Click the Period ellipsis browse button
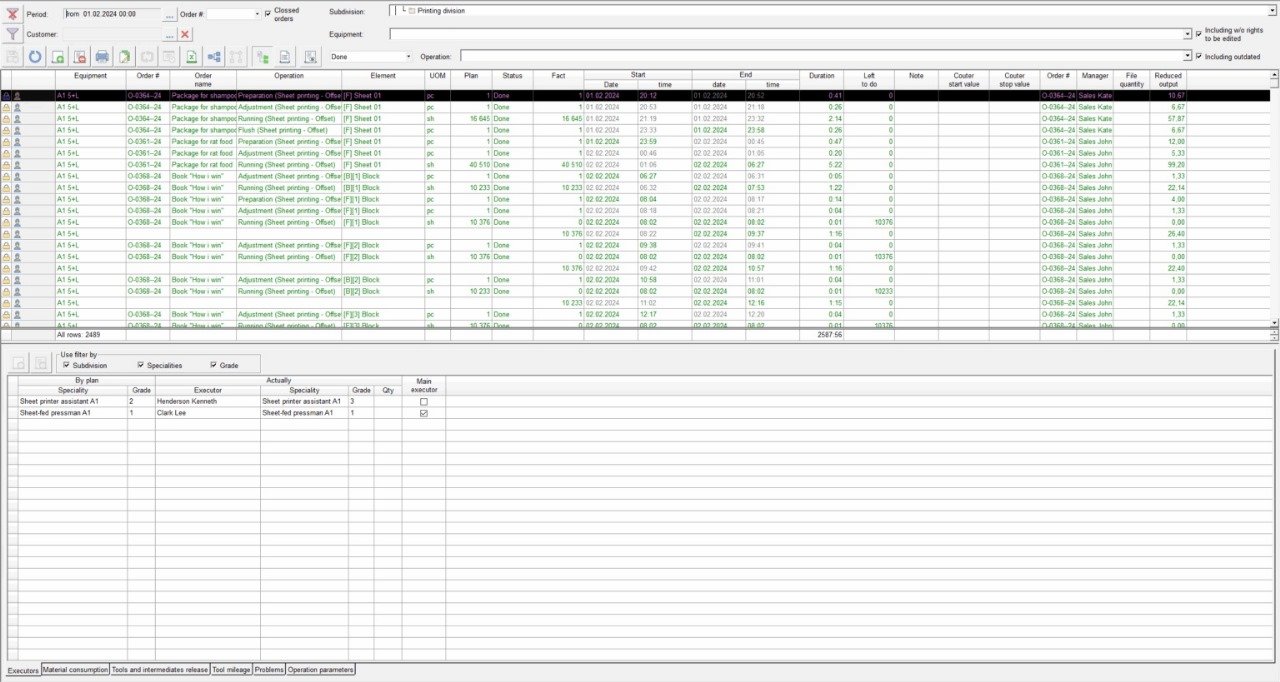The width and height of the screenshot is (1280, 682). [x=169, y=14]
